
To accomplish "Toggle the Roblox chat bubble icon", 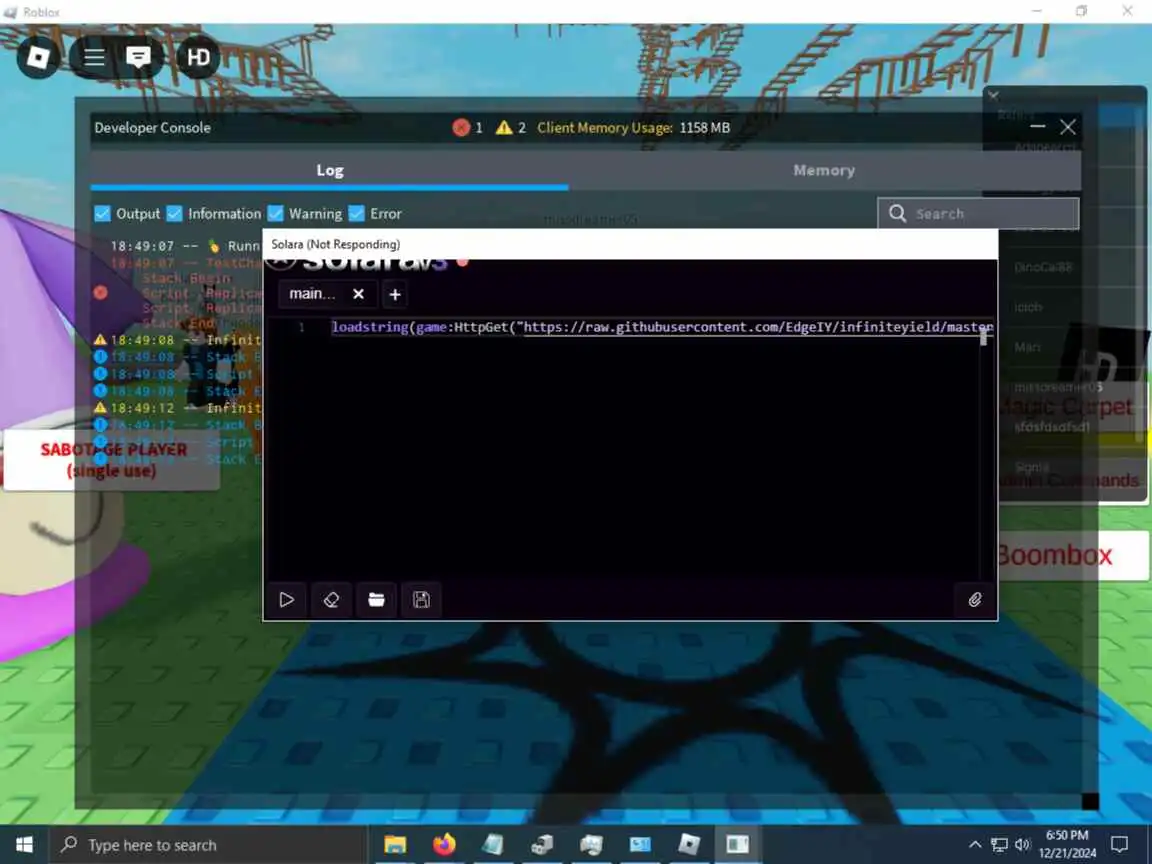I will 138,57.
